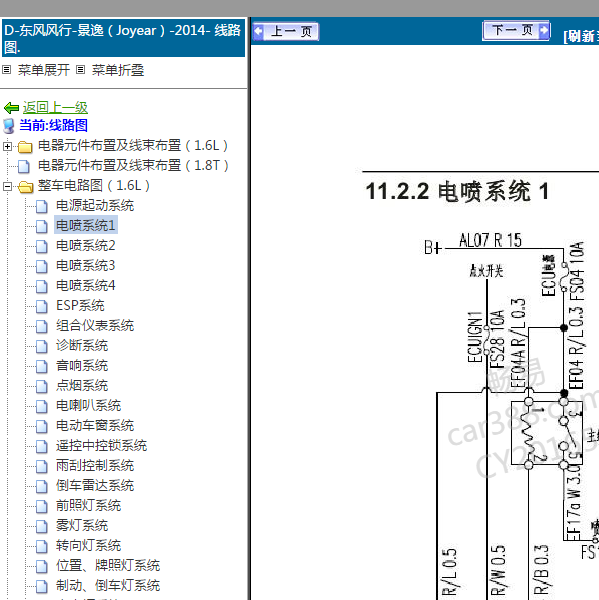Click page icon next to 诊断系统
Screen dimensions: 599x600
(x=42, y=347)
